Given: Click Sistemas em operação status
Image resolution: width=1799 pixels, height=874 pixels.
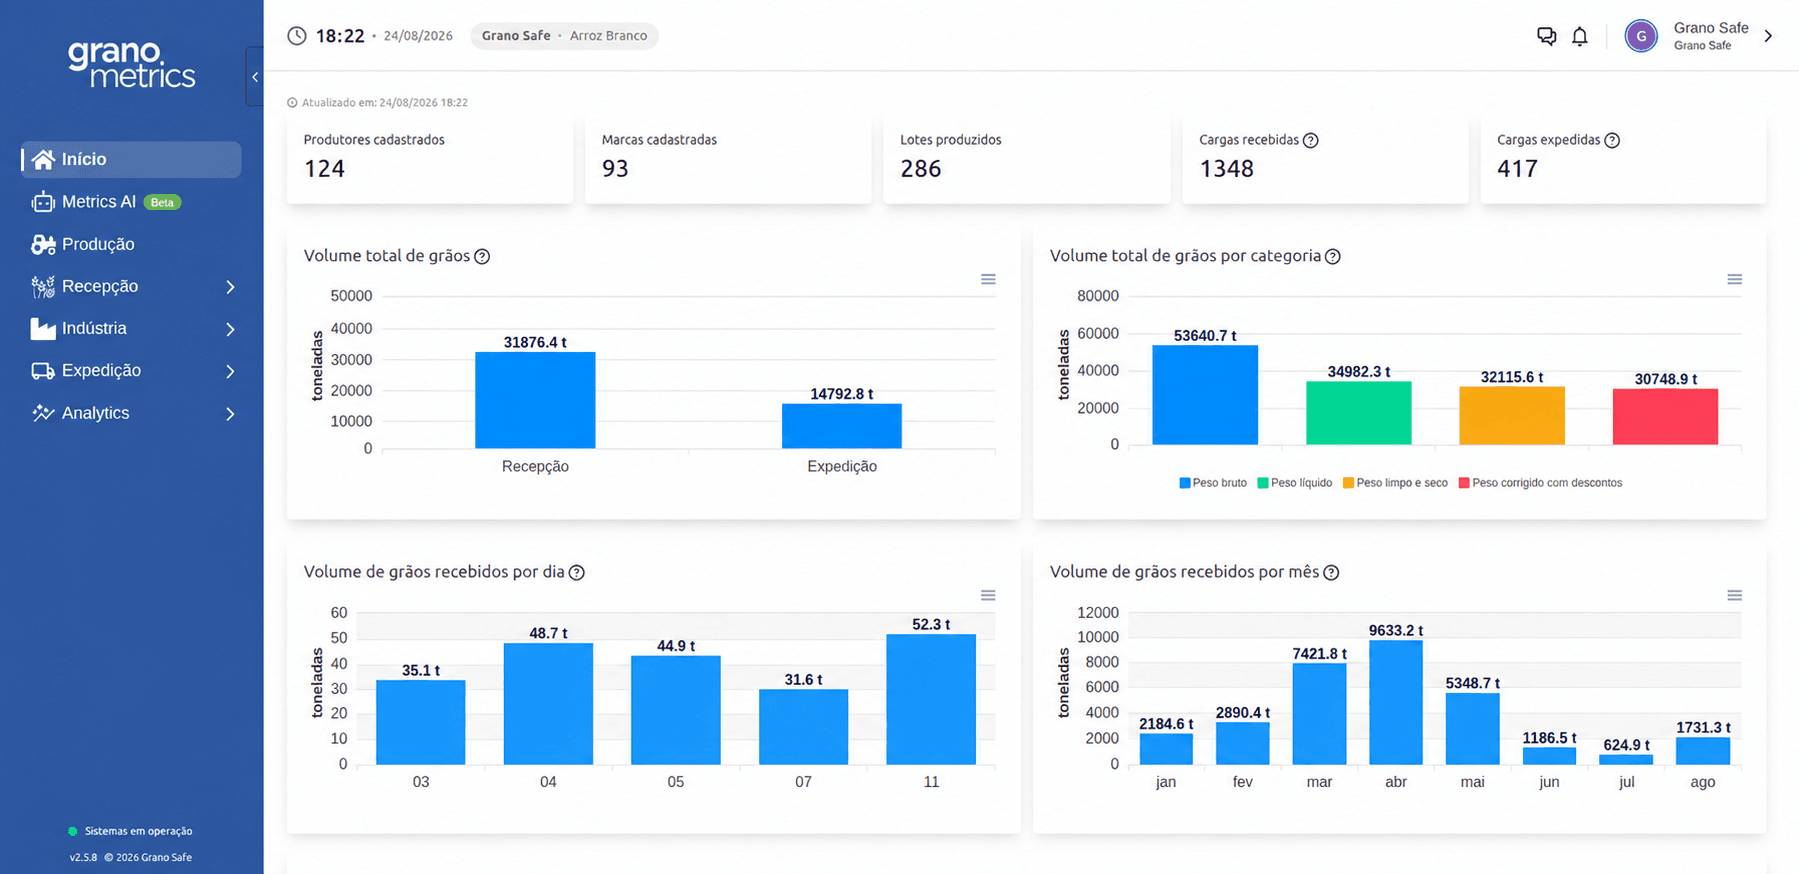Looking at the screenshot, I should (x=130, y=831).
